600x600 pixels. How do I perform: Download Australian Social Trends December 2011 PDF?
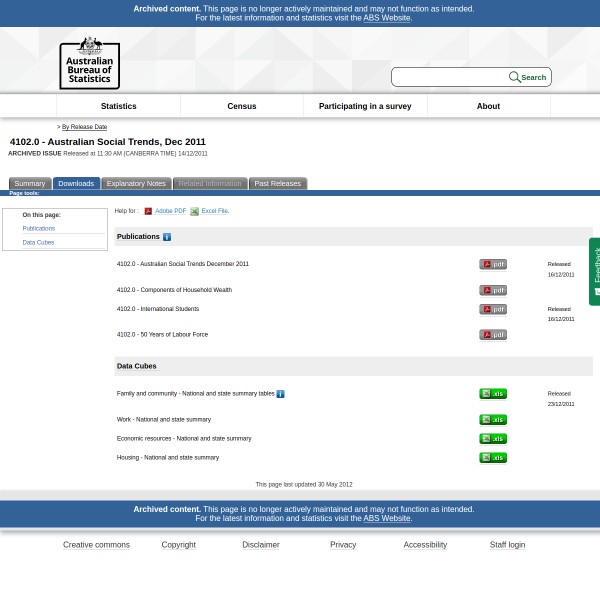[492, 264]
